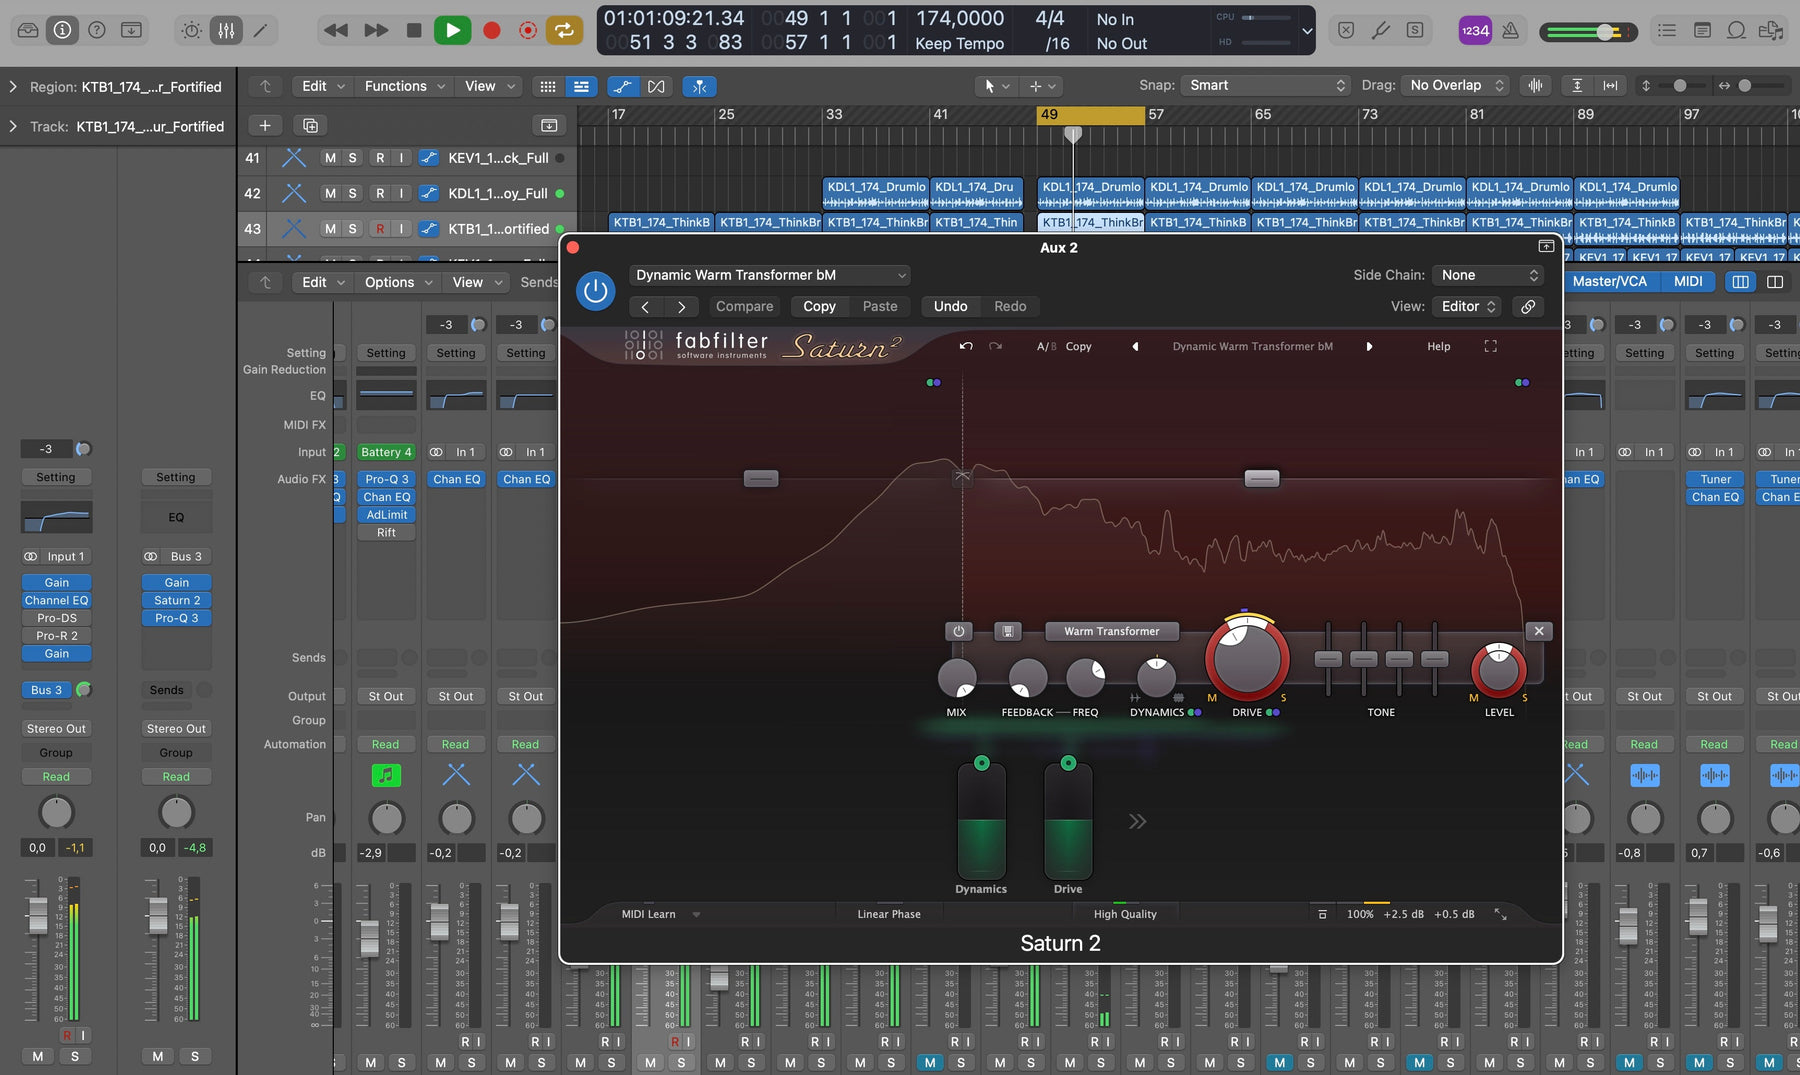Open Edit menu in tracks area
Viewport: 1800px width, 1075px height.
pyautogui.click(x=323, y=86)
